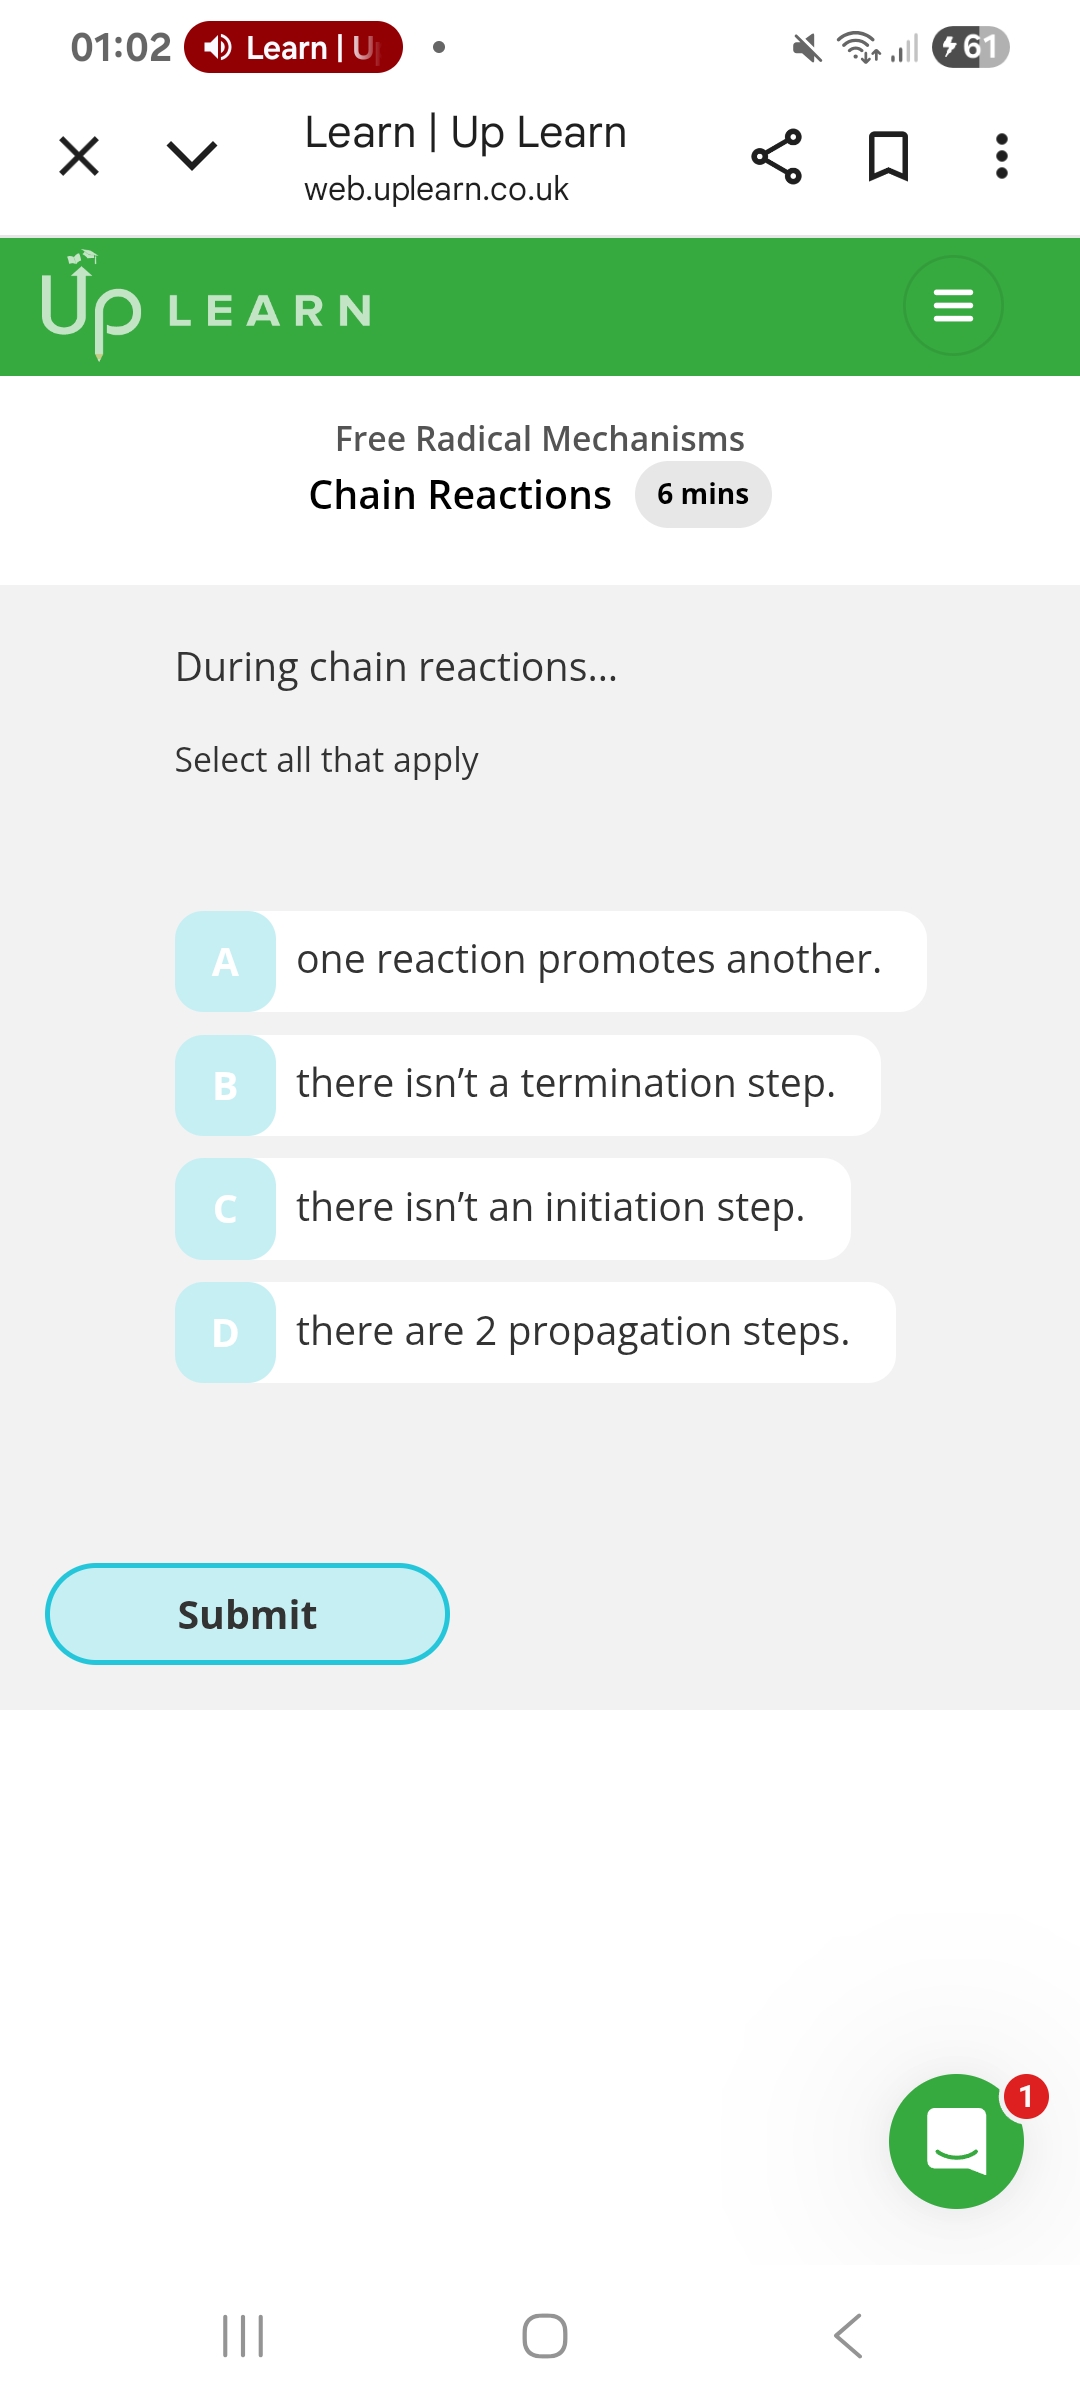Tick option D two propagation steps
Screen dimensions: 1080x2400
(x=535, y=1333)
